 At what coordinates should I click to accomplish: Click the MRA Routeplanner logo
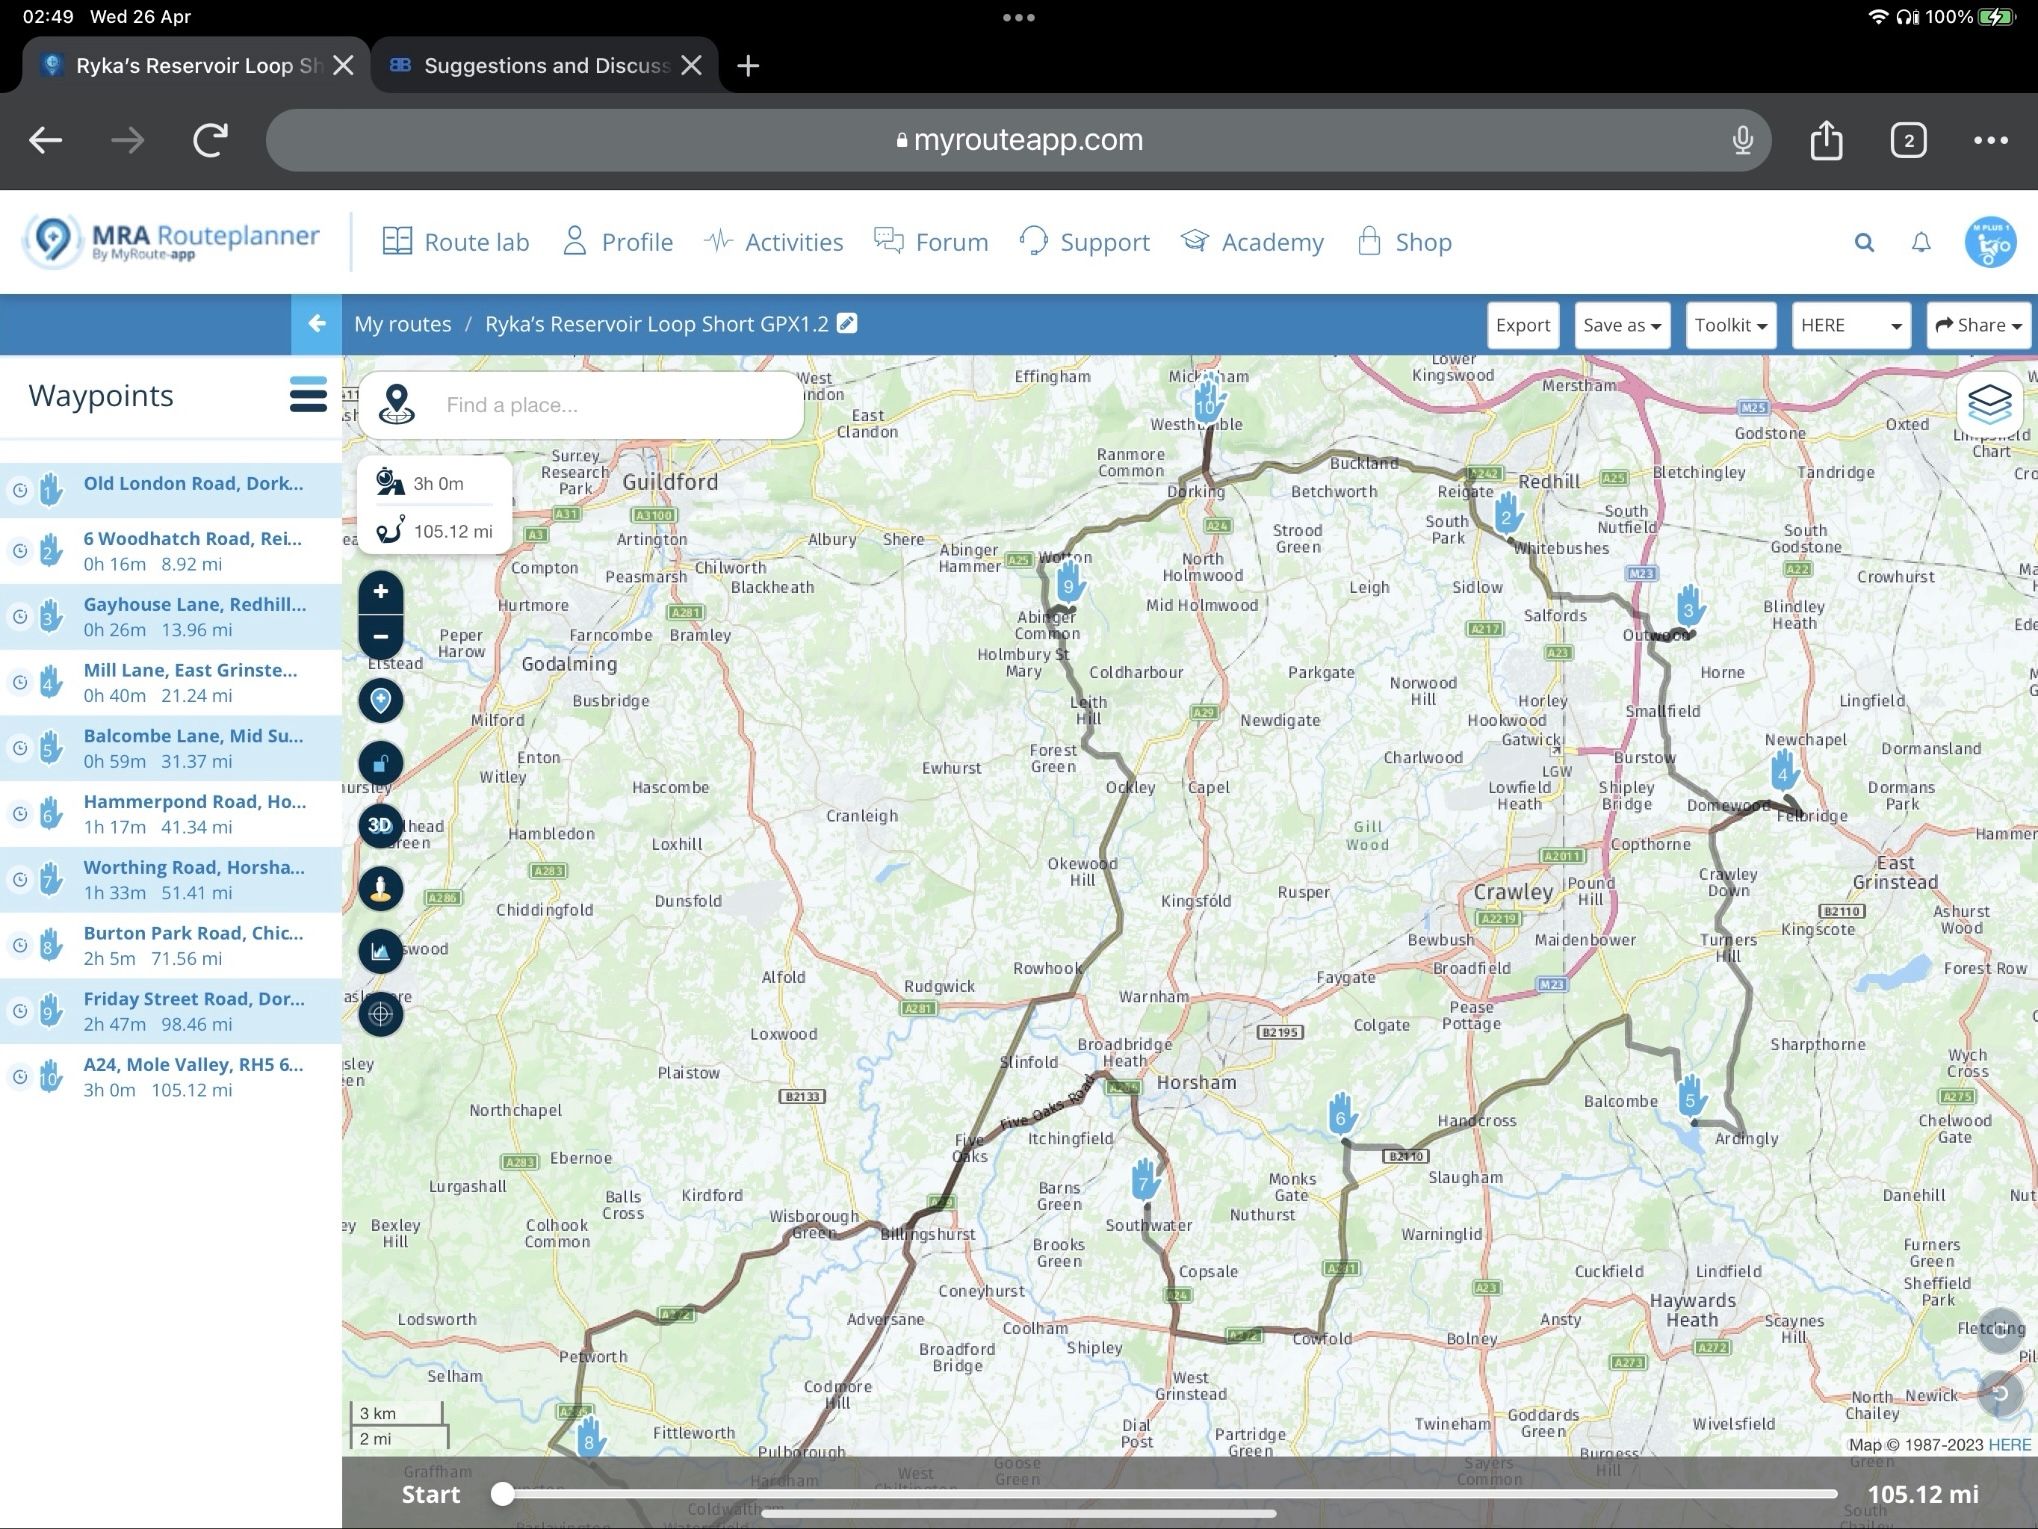tap(172, 242)
